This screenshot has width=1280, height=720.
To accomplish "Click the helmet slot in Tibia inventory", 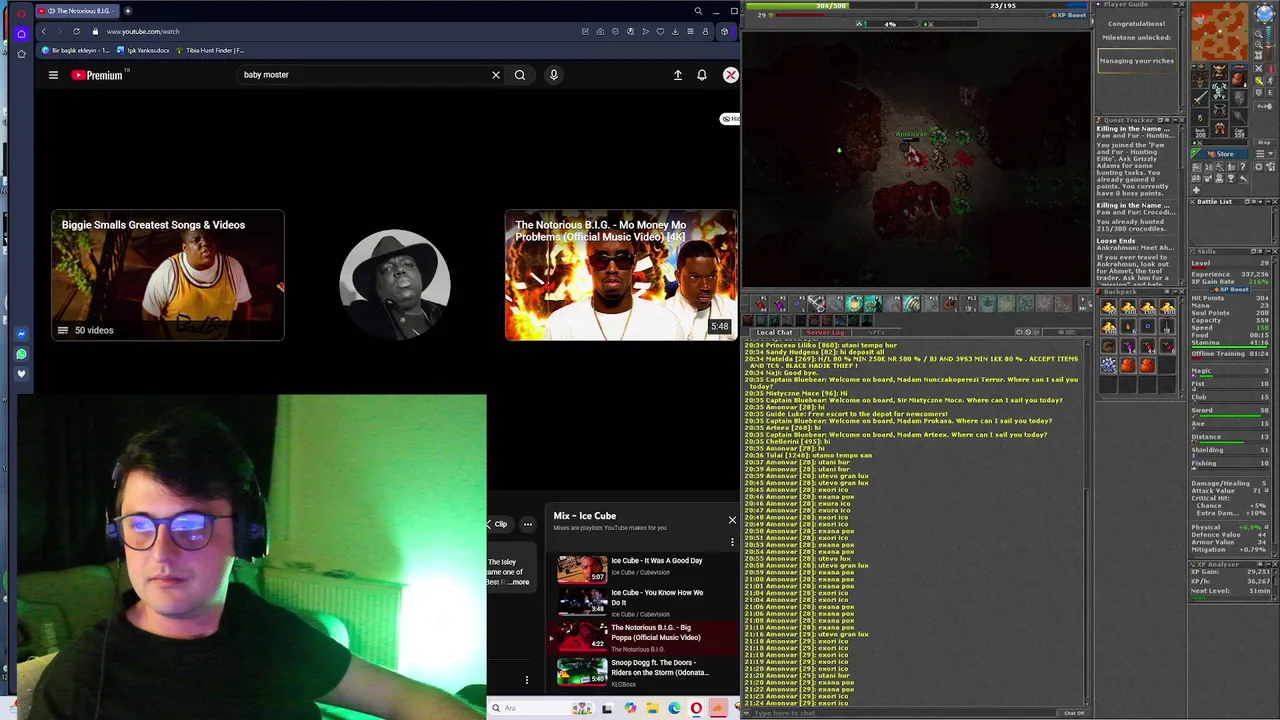I will [1218, 71].
